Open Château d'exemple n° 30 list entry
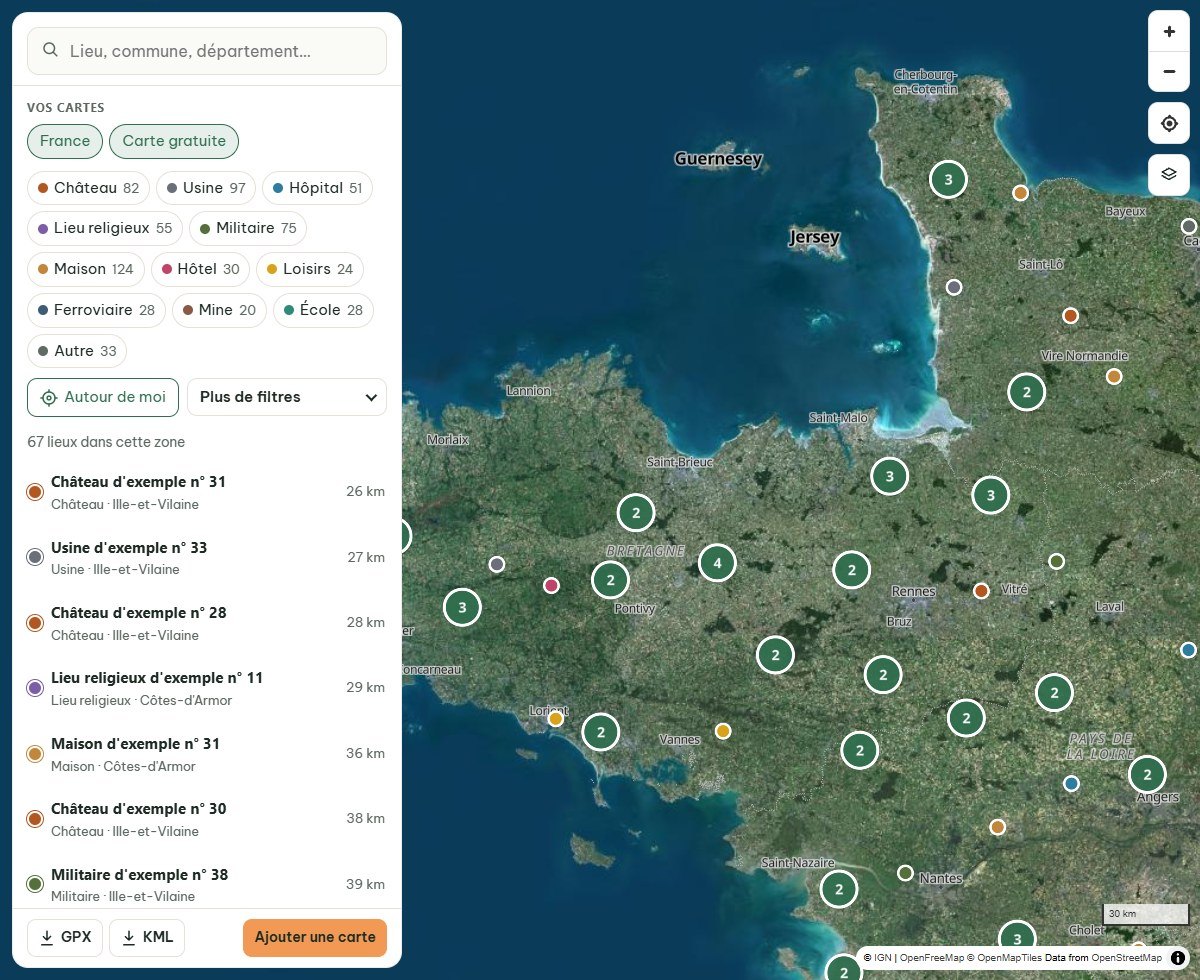Image resolution: width=1200 pixels, height=980 pixels. click(206, 819)
